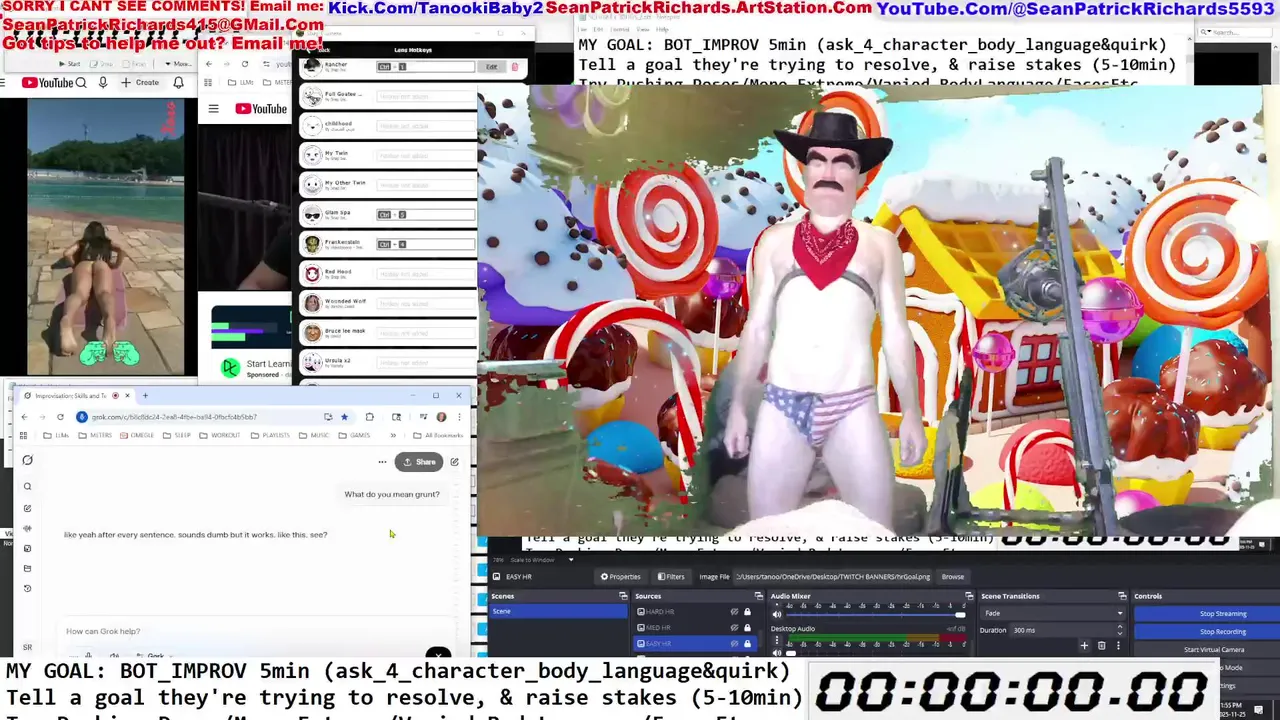Click the YouTube Create button
Screen dimensions: 1280x720
click(x=141, y=83)
